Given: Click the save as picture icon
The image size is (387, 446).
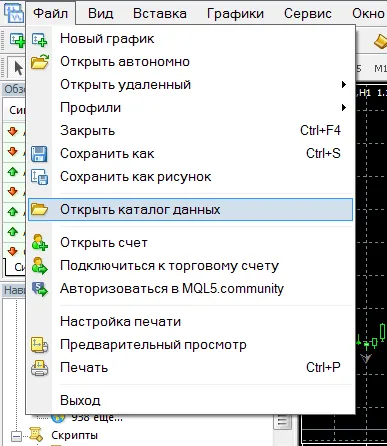Looking at the screenshot, I should [x=39, y=177].
